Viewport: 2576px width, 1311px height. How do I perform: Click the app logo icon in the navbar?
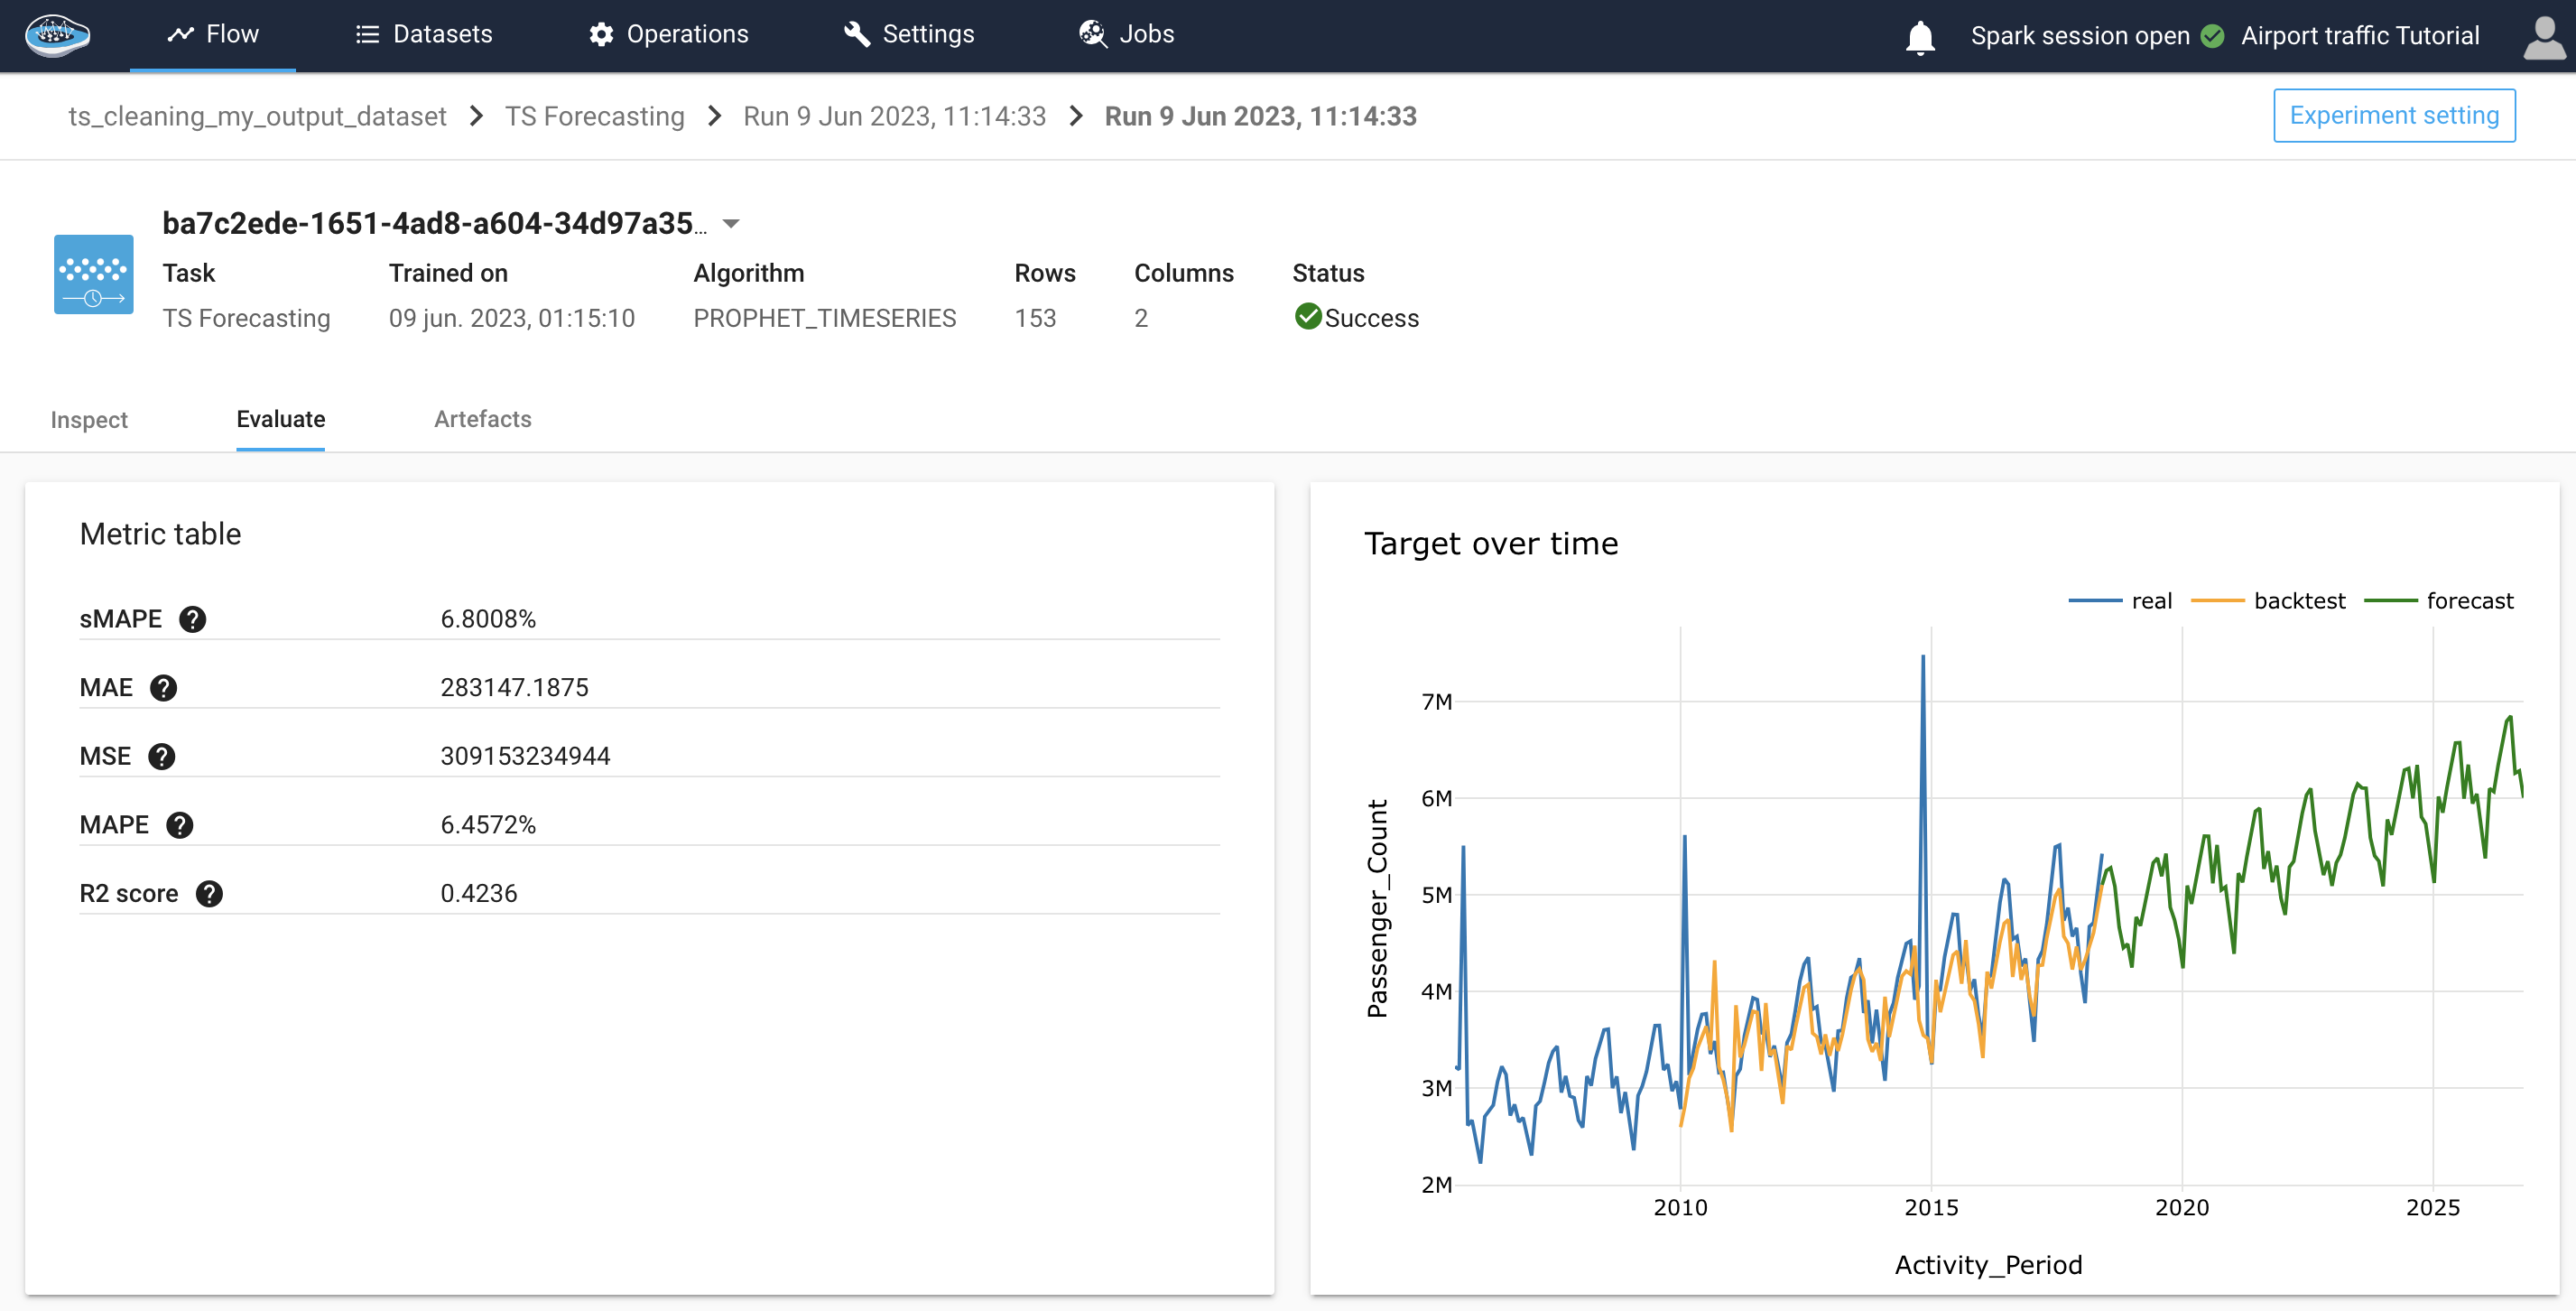click(57, 35)
